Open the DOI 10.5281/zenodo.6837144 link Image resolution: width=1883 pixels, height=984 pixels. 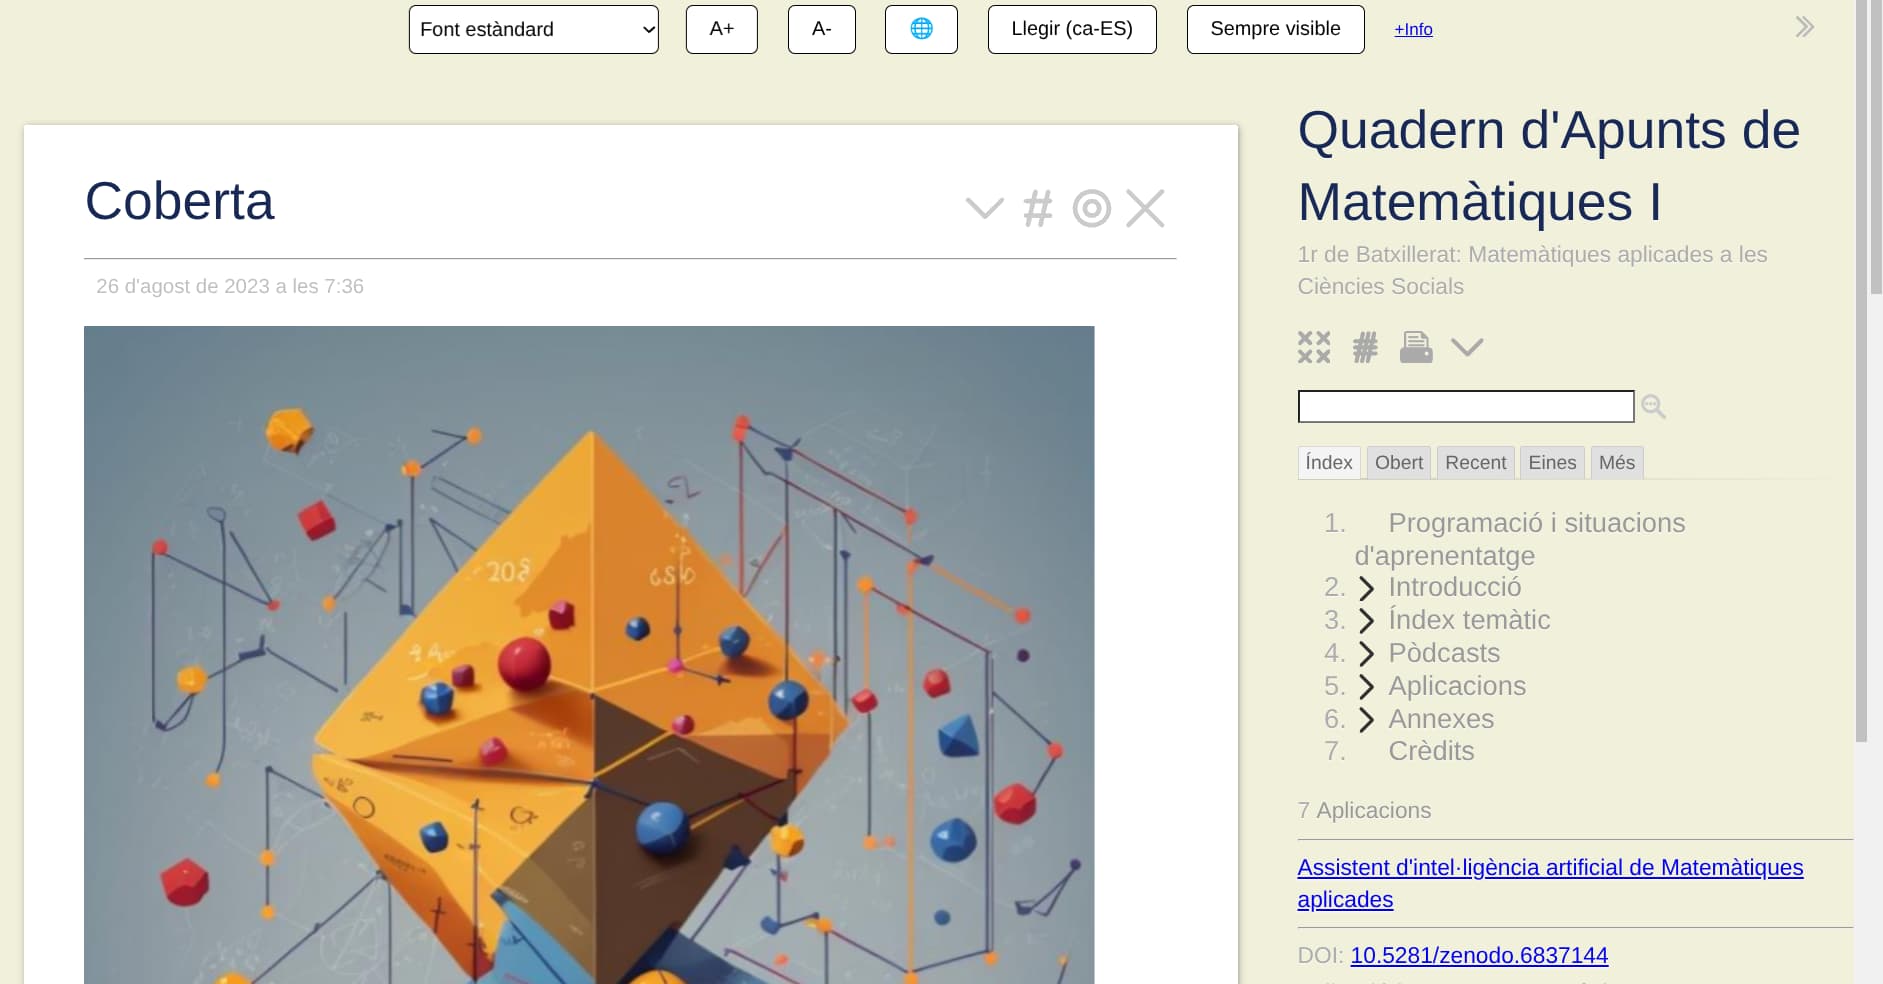[x=1479, y=955]
